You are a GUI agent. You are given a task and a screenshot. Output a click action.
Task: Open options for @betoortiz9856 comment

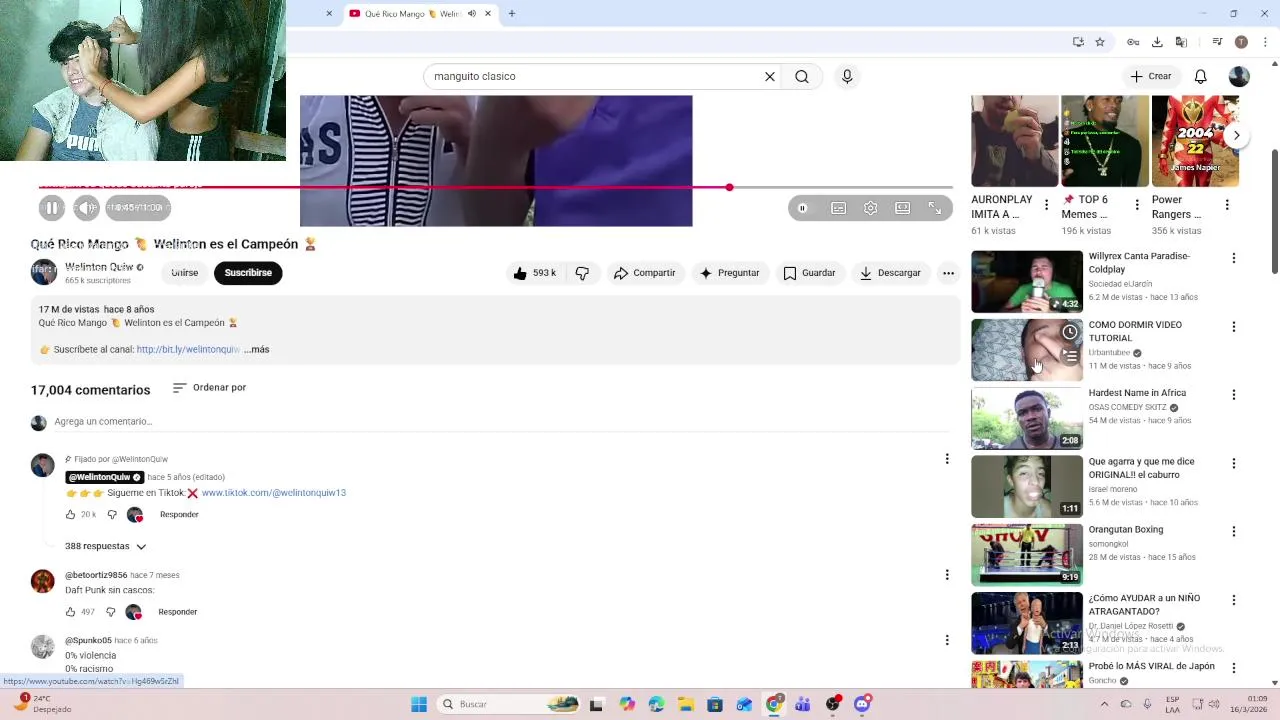coord(947,575)
